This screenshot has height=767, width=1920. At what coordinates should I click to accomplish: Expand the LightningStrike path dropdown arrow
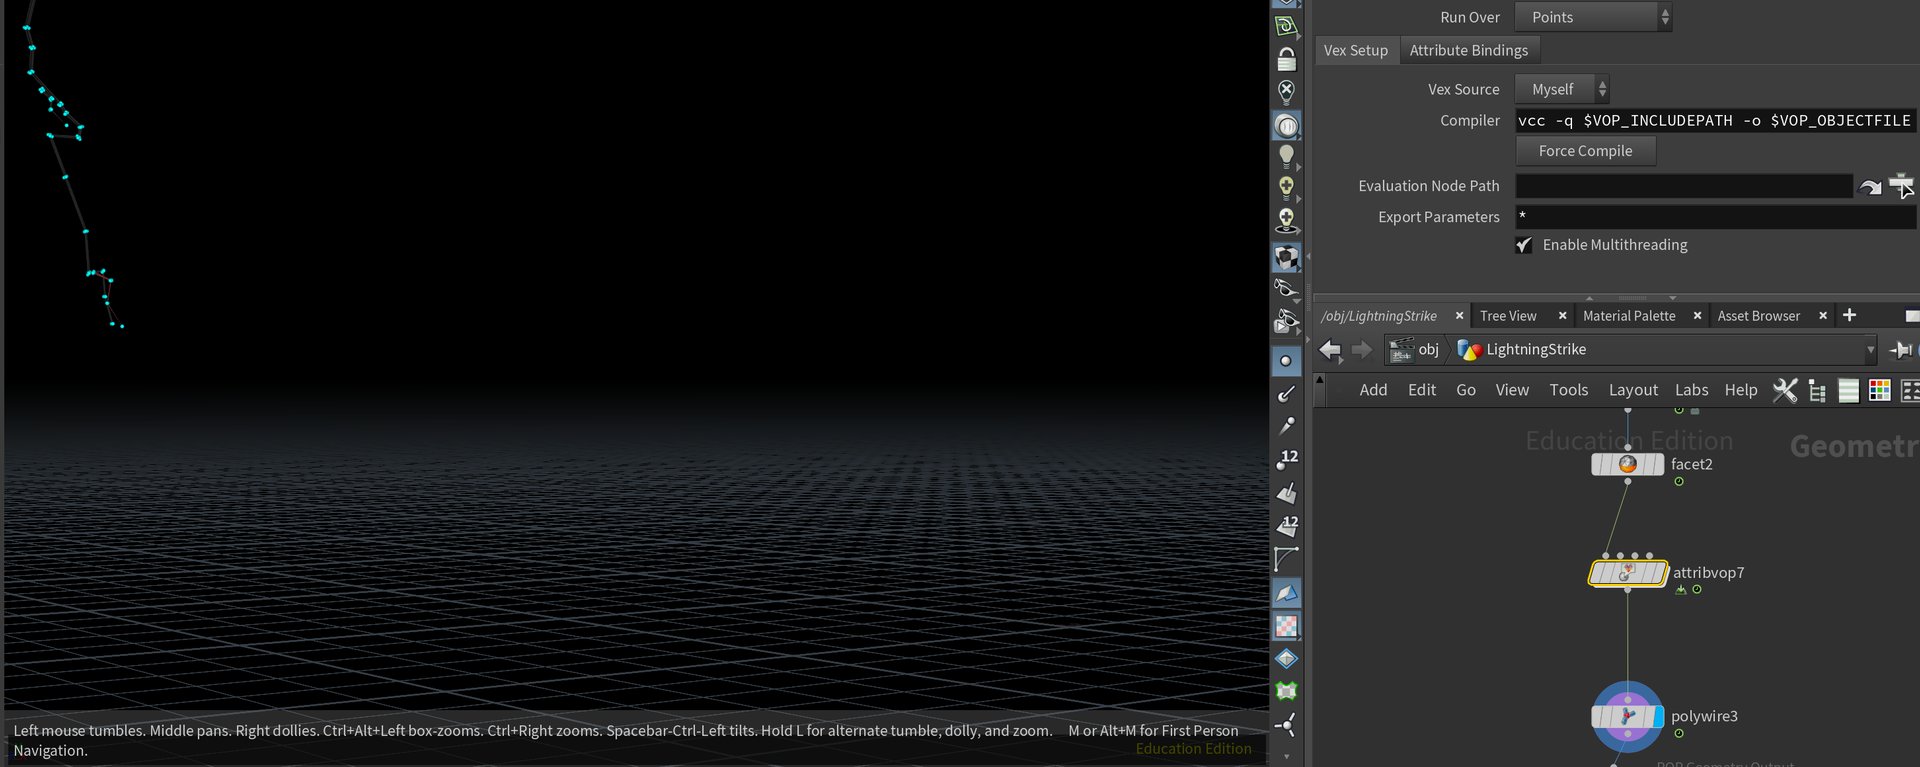point(1870,350)
